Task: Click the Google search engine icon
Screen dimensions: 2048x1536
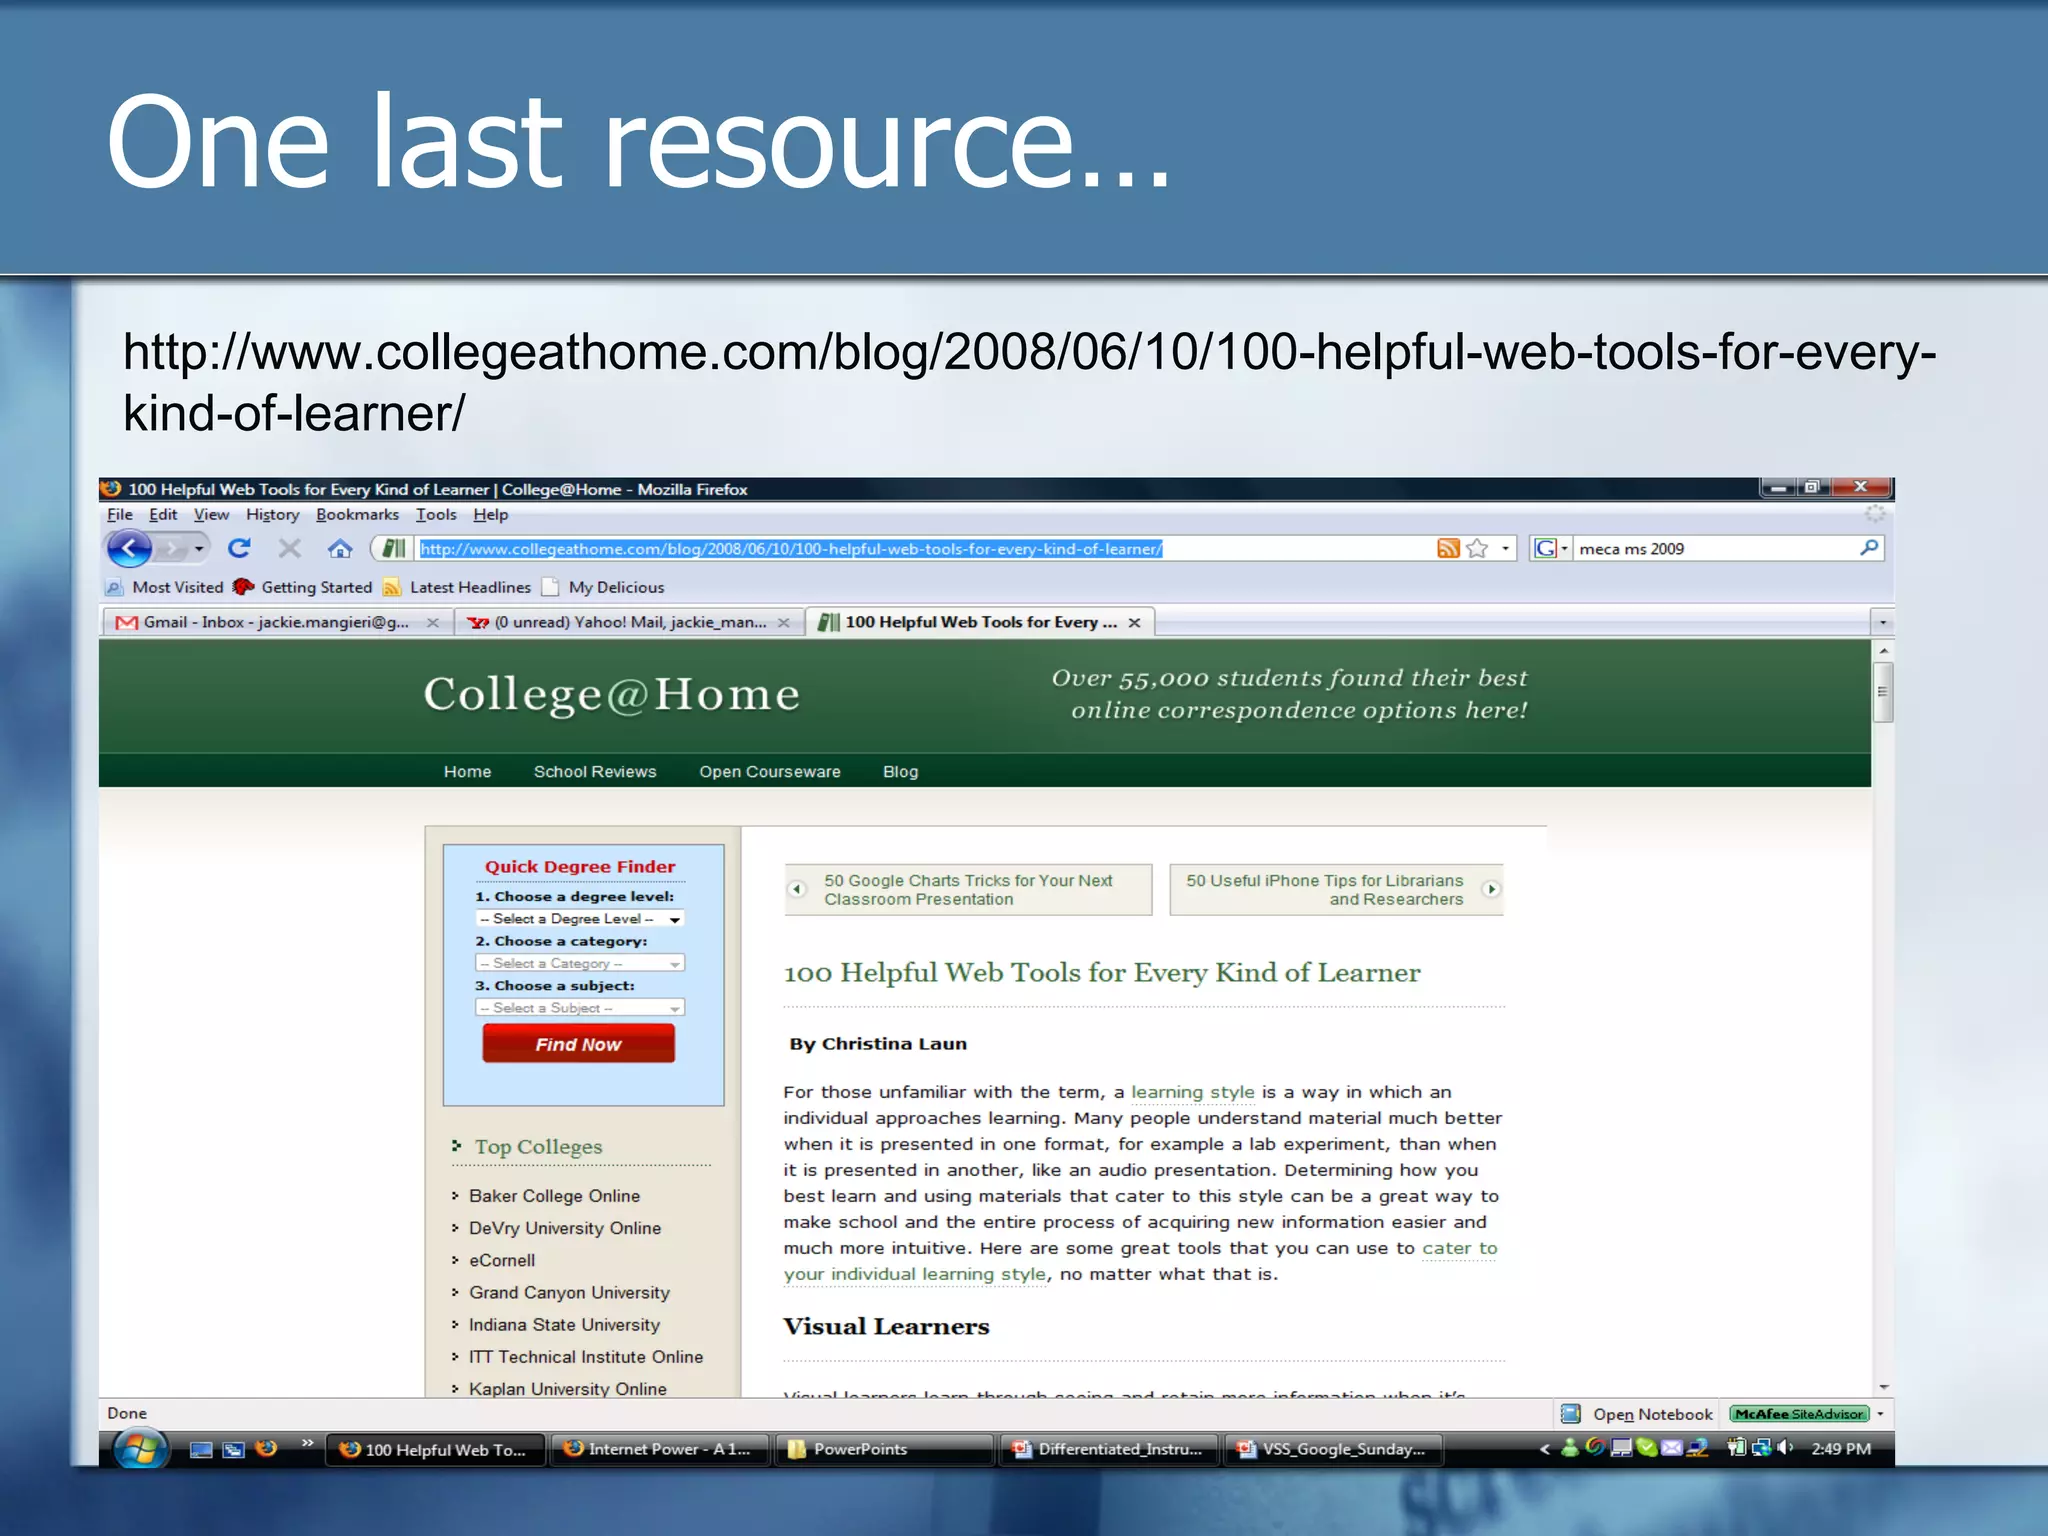Action: [x=1545, y=548]
